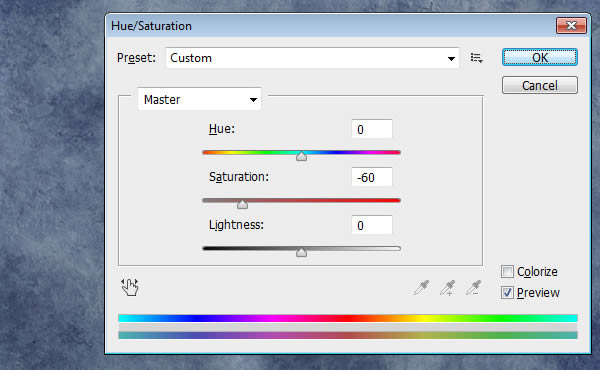Confirm changes with the OK button

pyautogui.click(x=540, y=57)
